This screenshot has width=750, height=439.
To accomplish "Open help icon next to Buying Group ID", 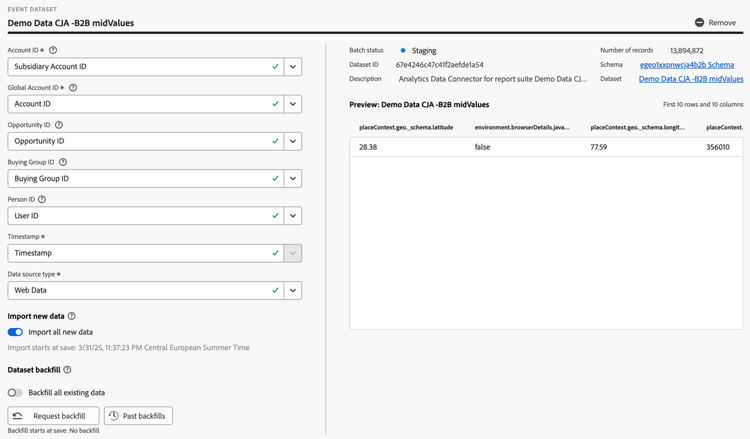I will [x=63, y=162].
